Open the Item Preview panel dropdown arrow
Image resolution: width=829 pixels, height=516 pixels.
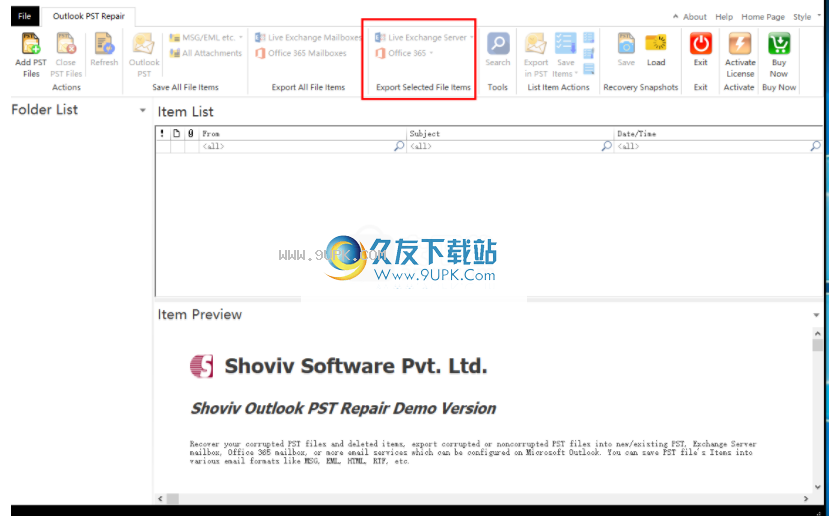(x=816, y=315)
